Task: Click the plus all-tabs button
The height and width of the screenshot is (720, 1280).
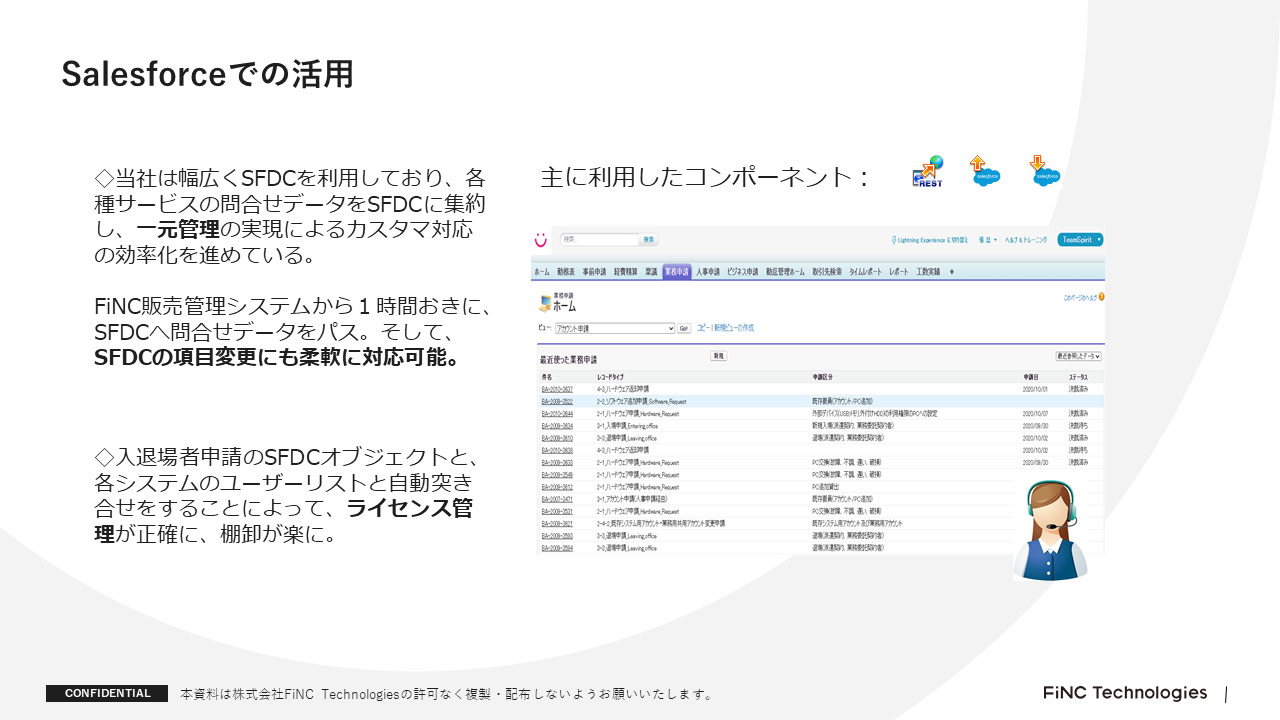Action: [951, 271]
